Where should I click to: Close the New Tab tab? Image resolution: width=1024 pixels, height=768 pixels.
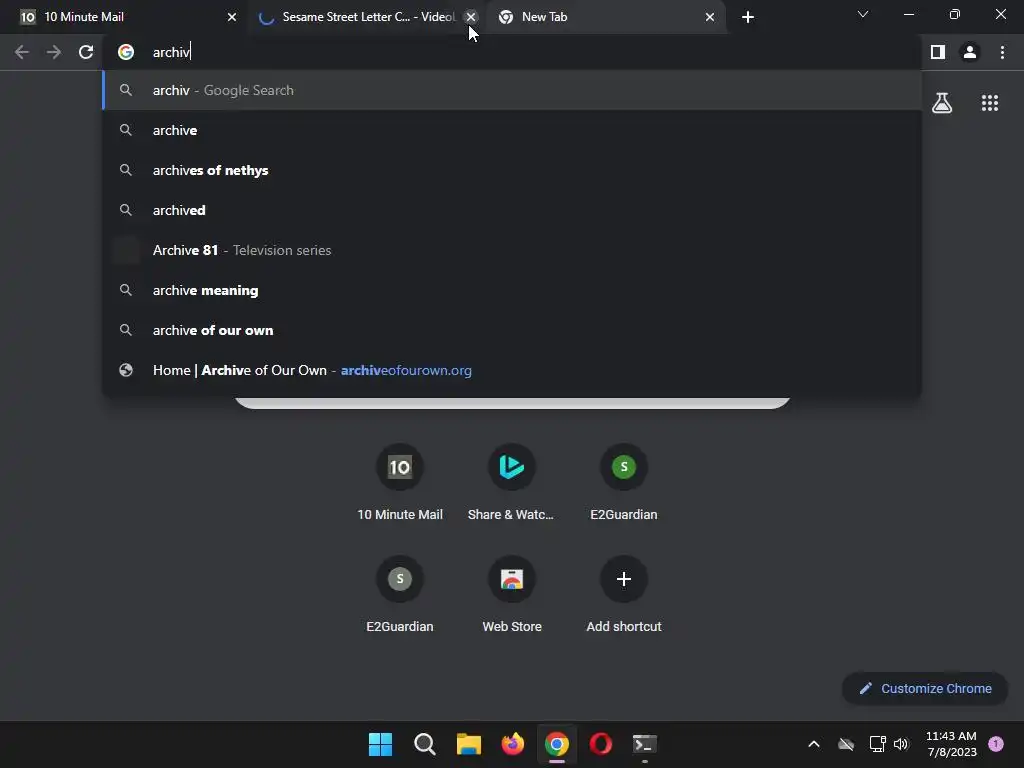coord(710,17)
